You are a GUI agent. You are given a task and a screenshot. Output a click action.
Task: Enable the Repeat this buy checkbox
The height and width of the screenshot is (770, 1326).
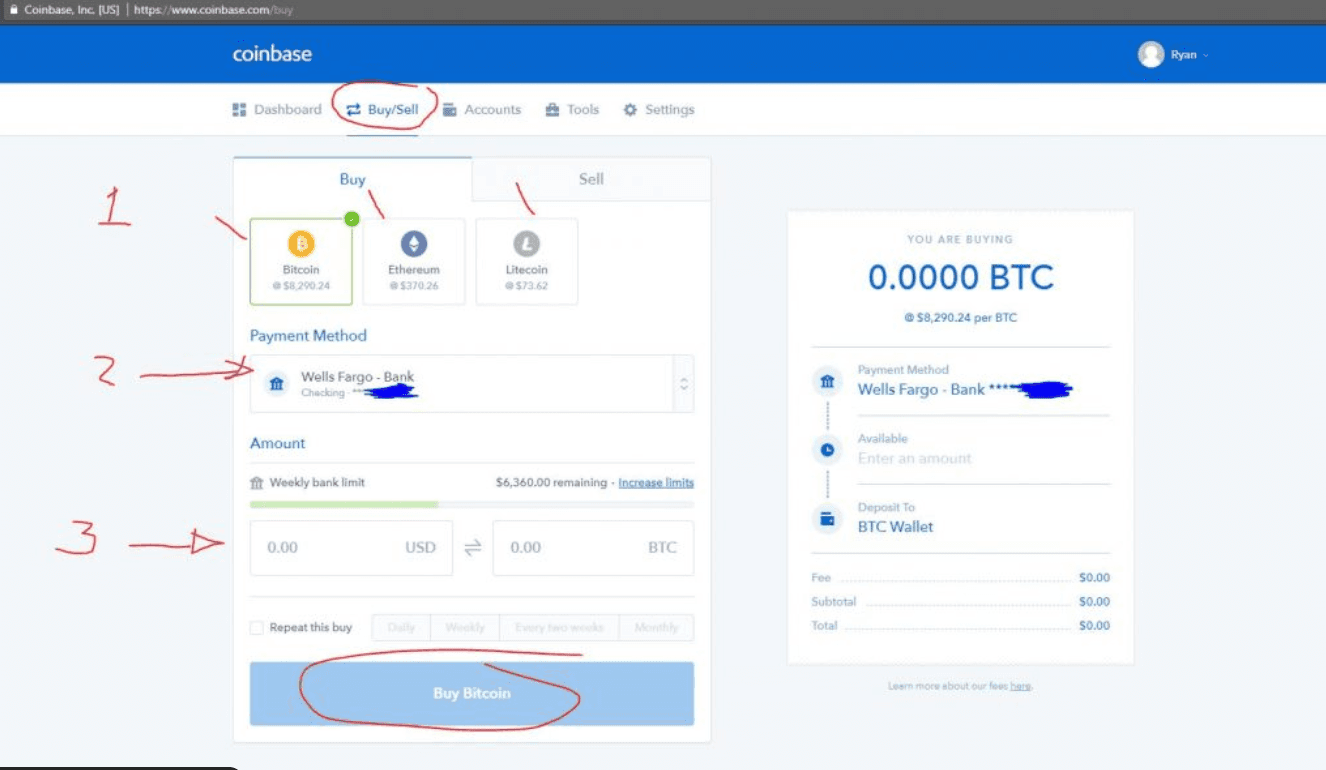point(257,628)
